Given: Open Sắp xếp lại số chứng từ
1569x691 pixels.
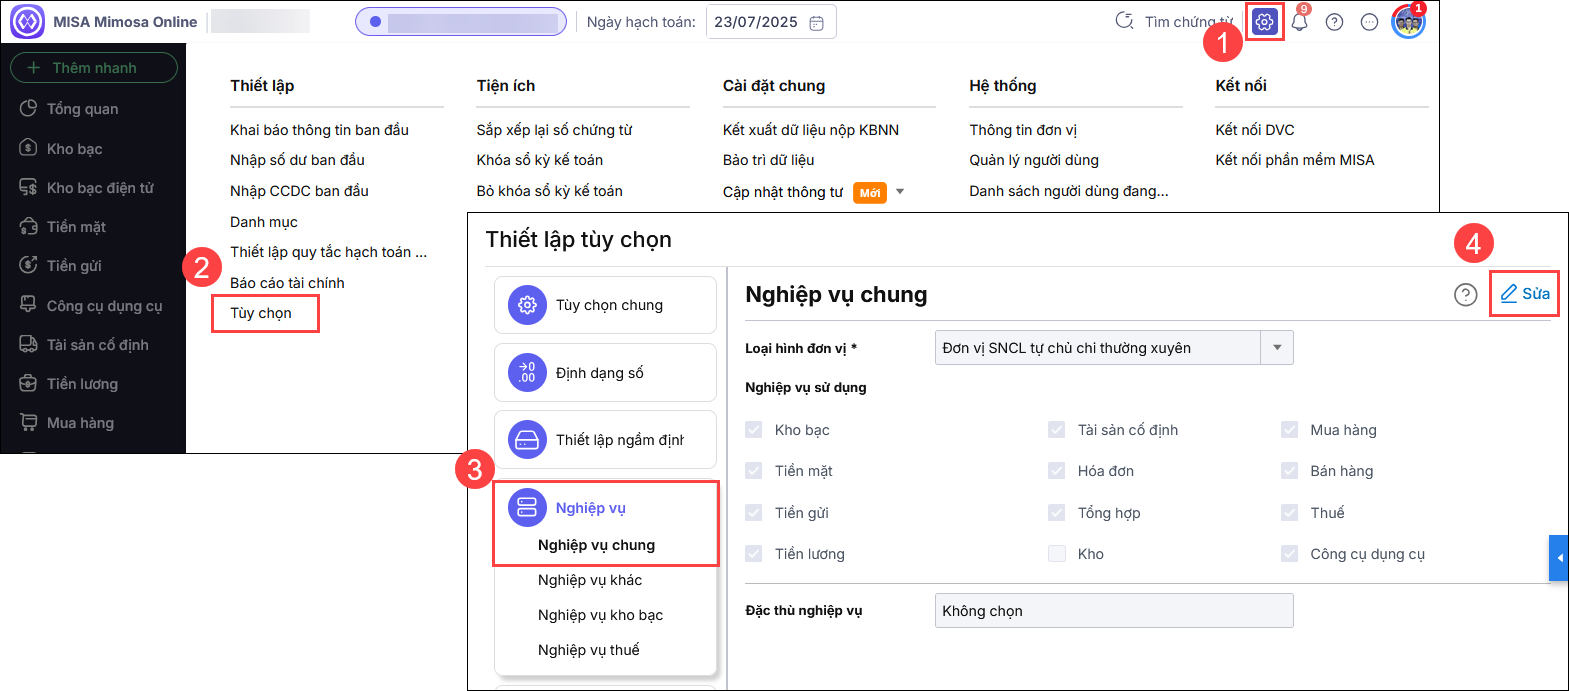Looking at the screenshot, I should [554, 130].
